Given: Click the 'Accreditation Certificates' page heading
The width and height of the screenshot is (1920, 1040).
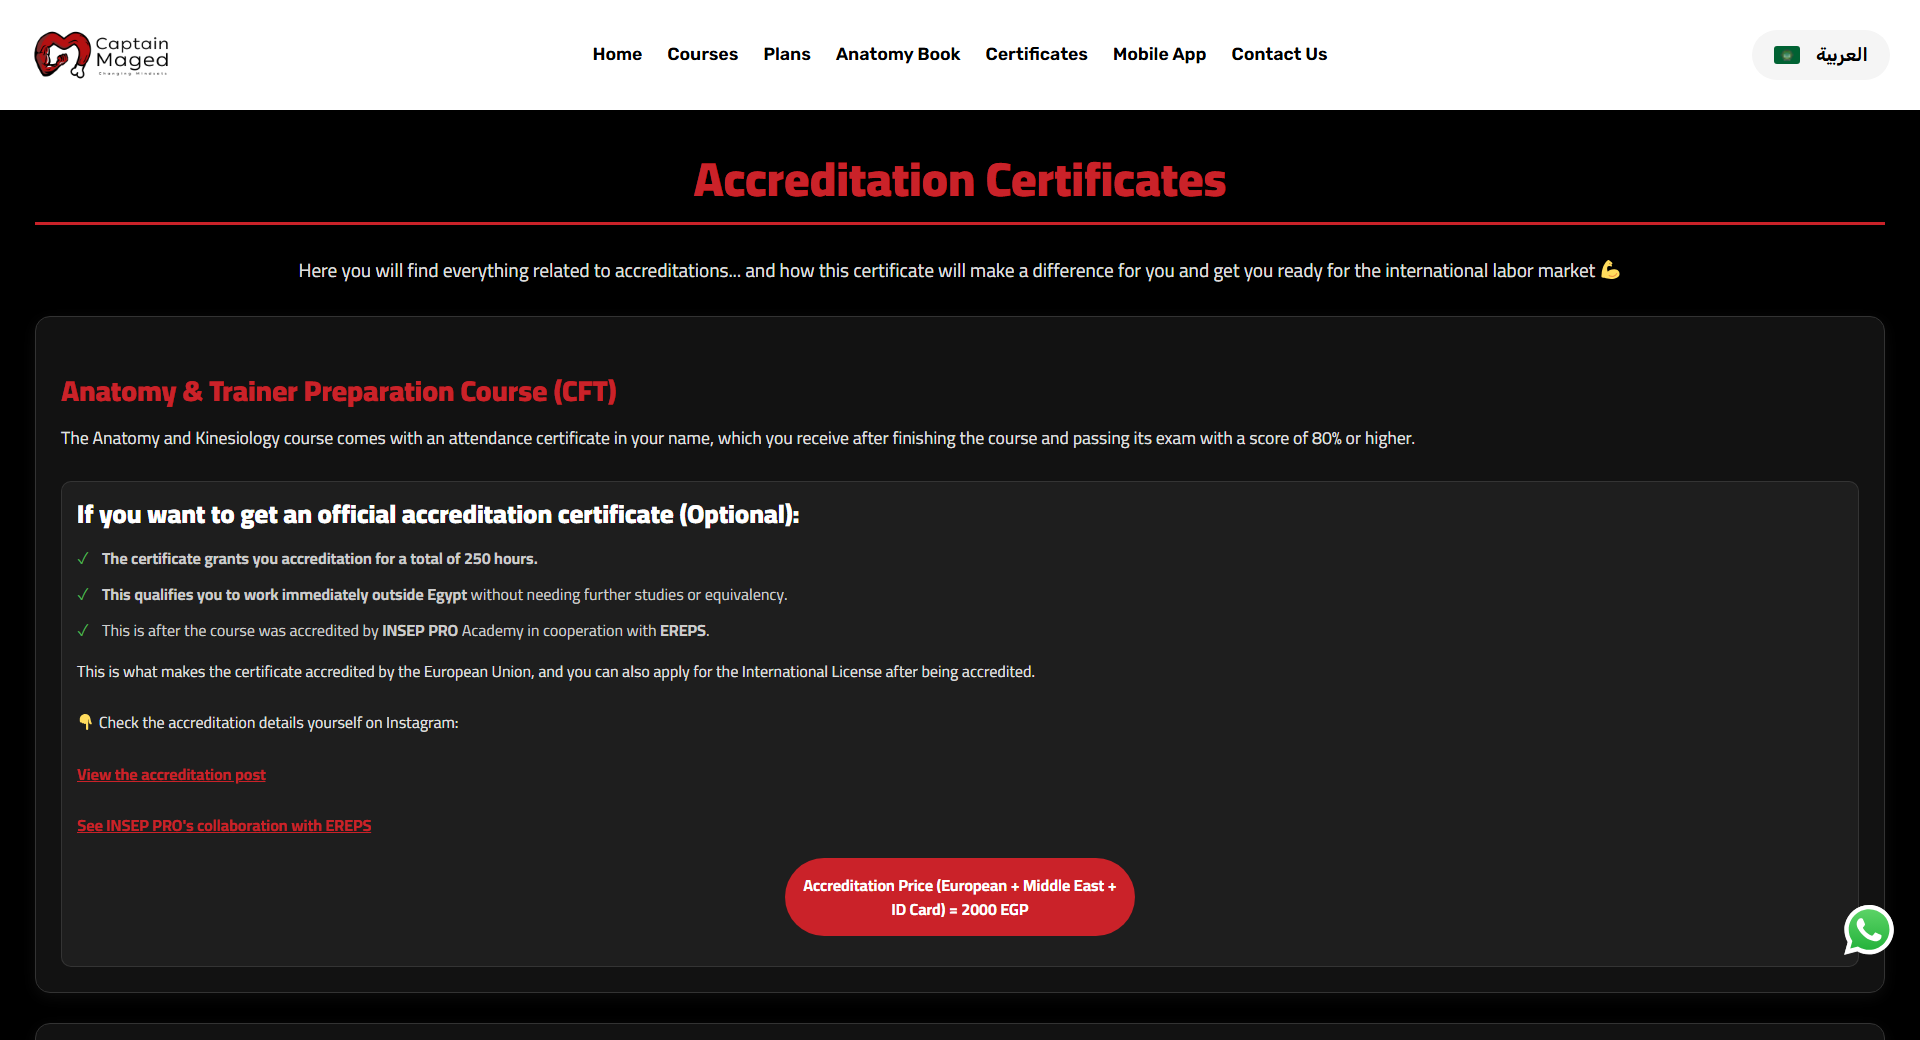Looking at the screenshot, I should click(960, 180).
